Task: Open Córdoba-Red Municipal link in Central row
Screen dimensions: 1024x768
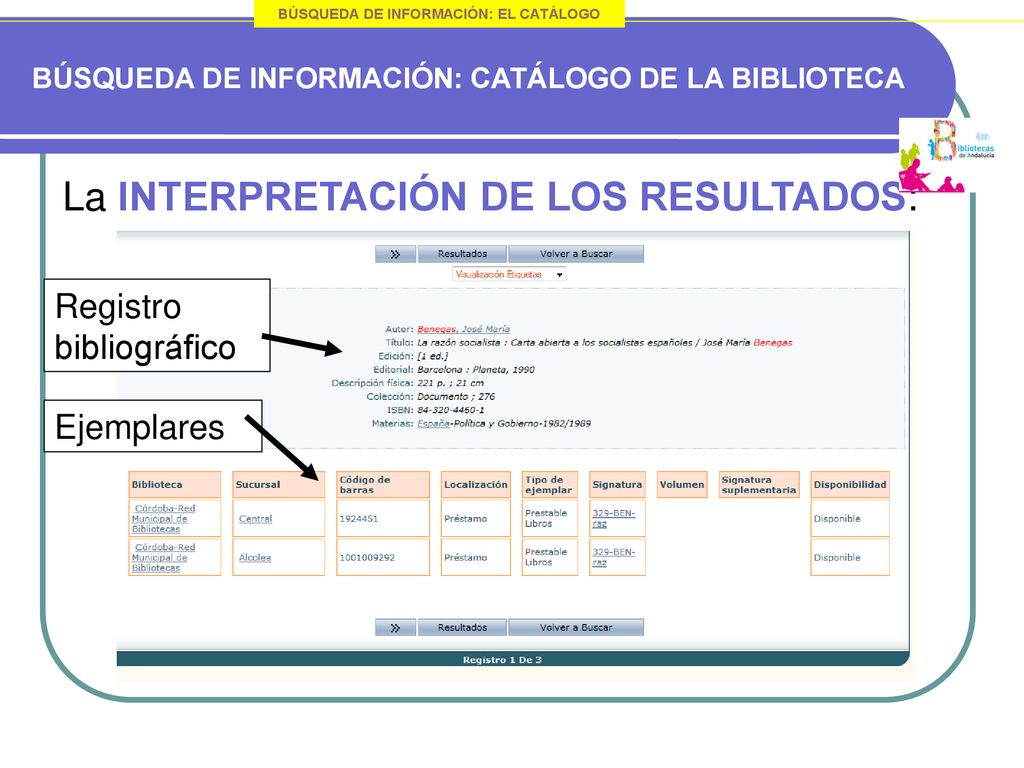Action: tap(164, 519)
